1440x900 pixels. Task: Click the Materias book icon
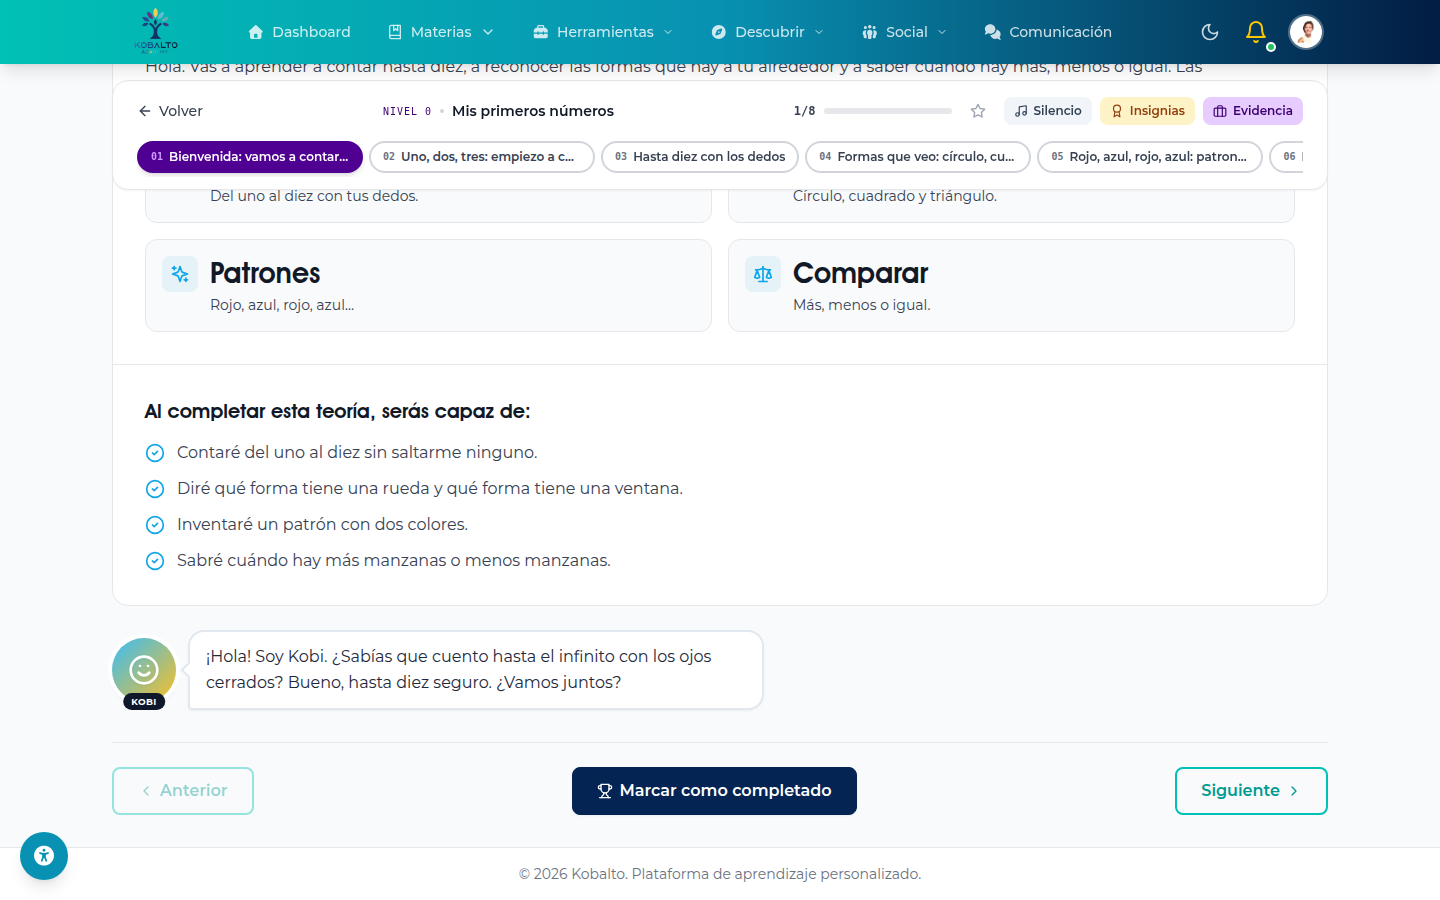pos(395,32)
